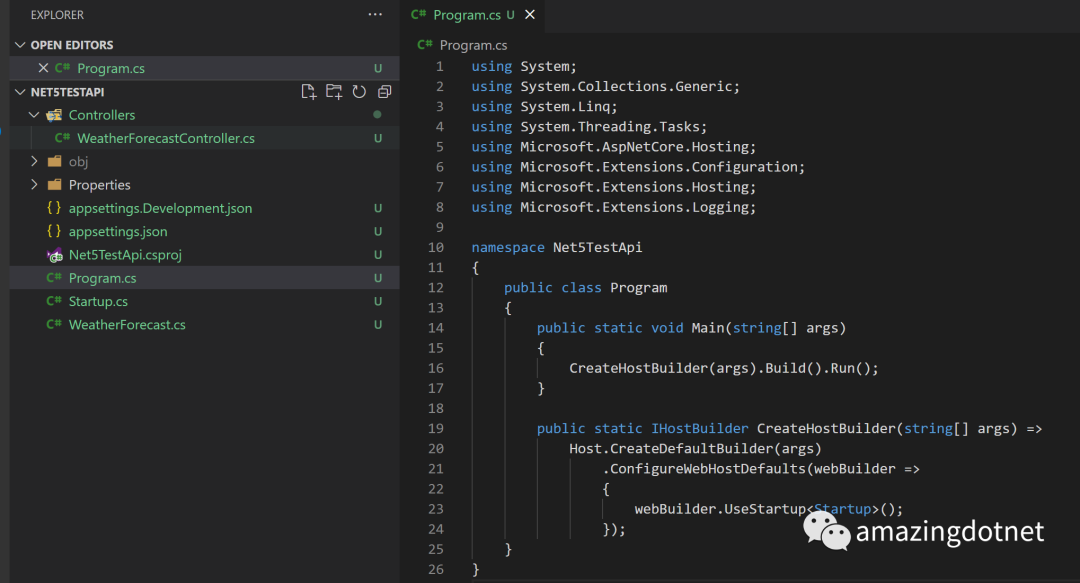Expand the obj folder
Screen dimensions: 1080x583
(34, 161)
